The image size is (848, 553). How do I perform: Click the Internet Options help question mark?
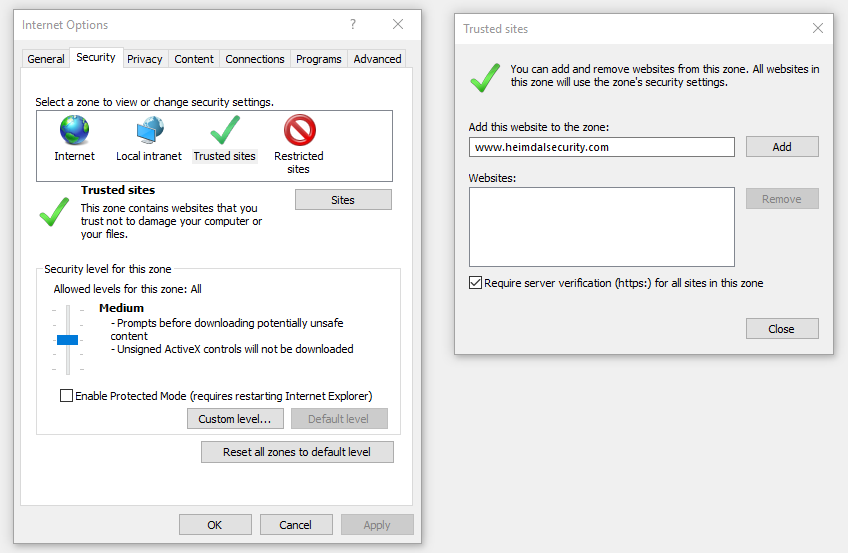click(353, 24)
